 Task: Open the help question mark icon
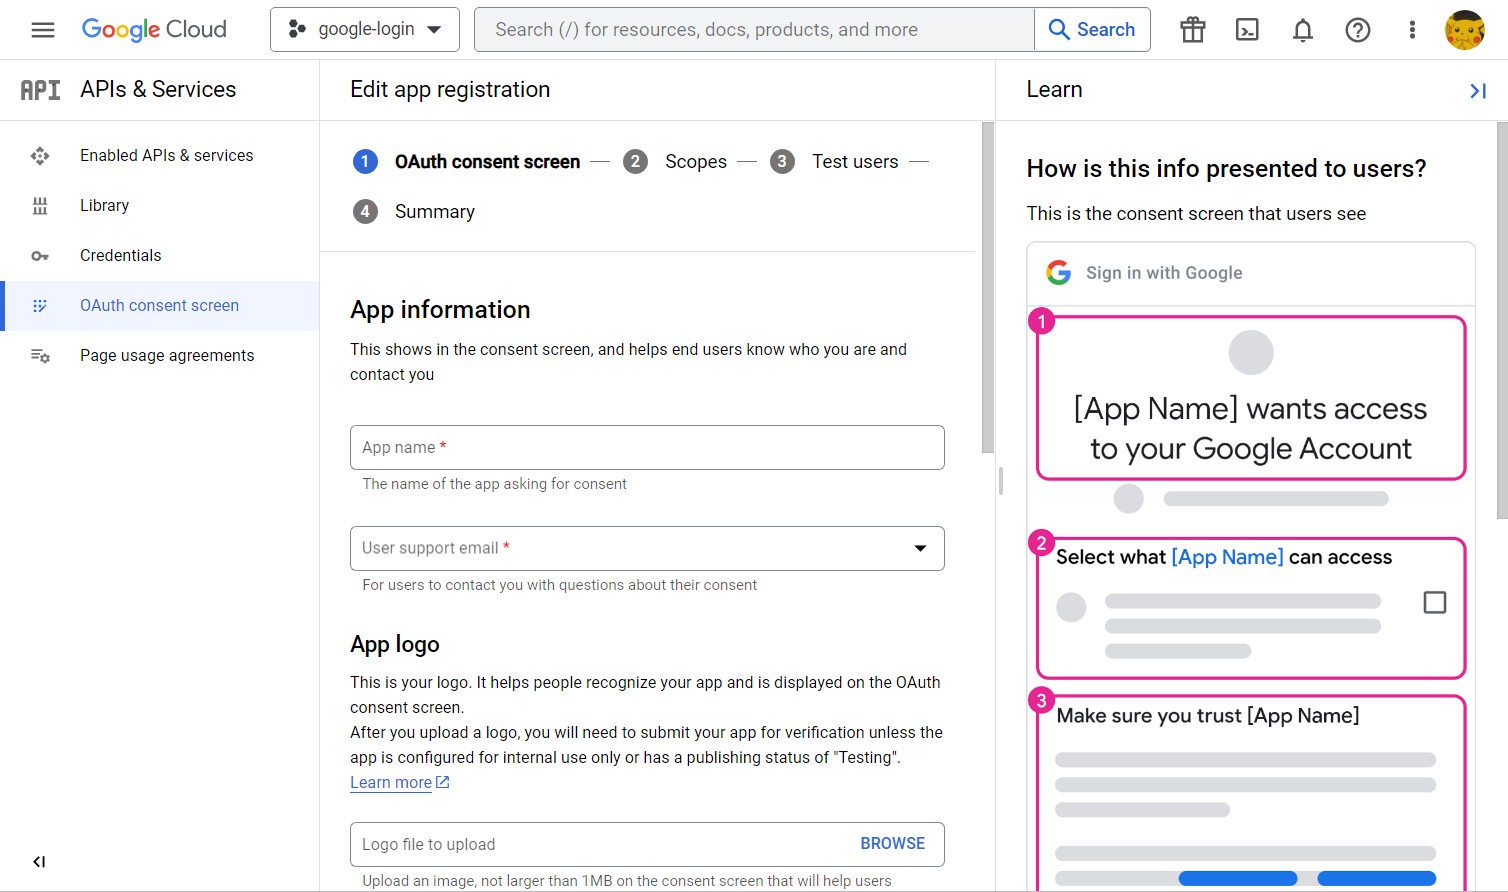(x=1358, y=30)
